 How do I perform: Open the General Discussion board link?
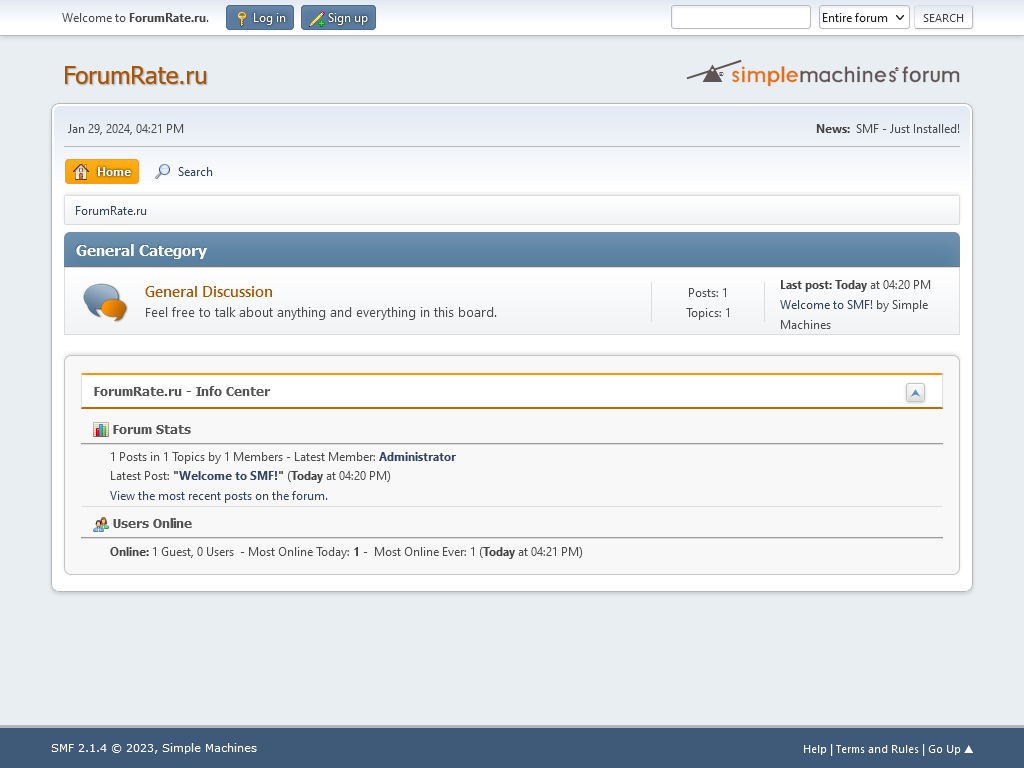[x=209, y=292]
